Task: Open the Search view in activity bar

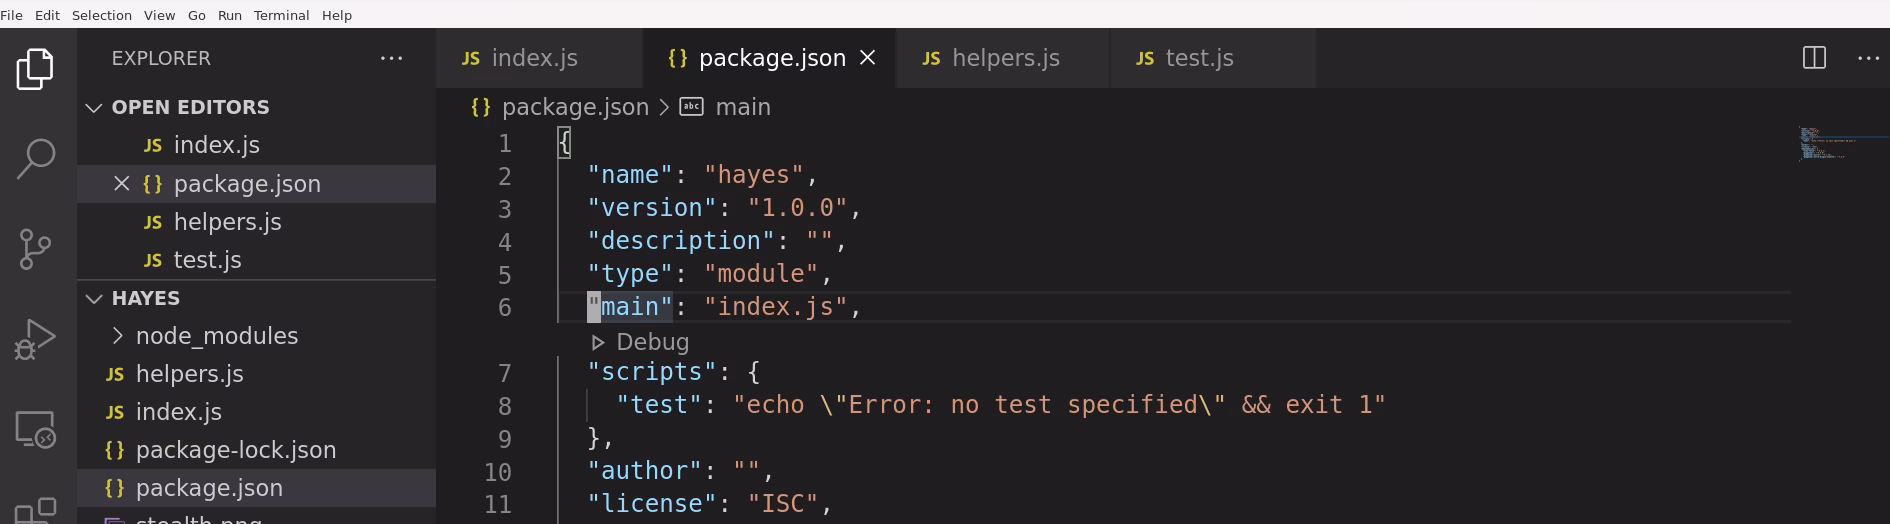Action: [36, 158]
